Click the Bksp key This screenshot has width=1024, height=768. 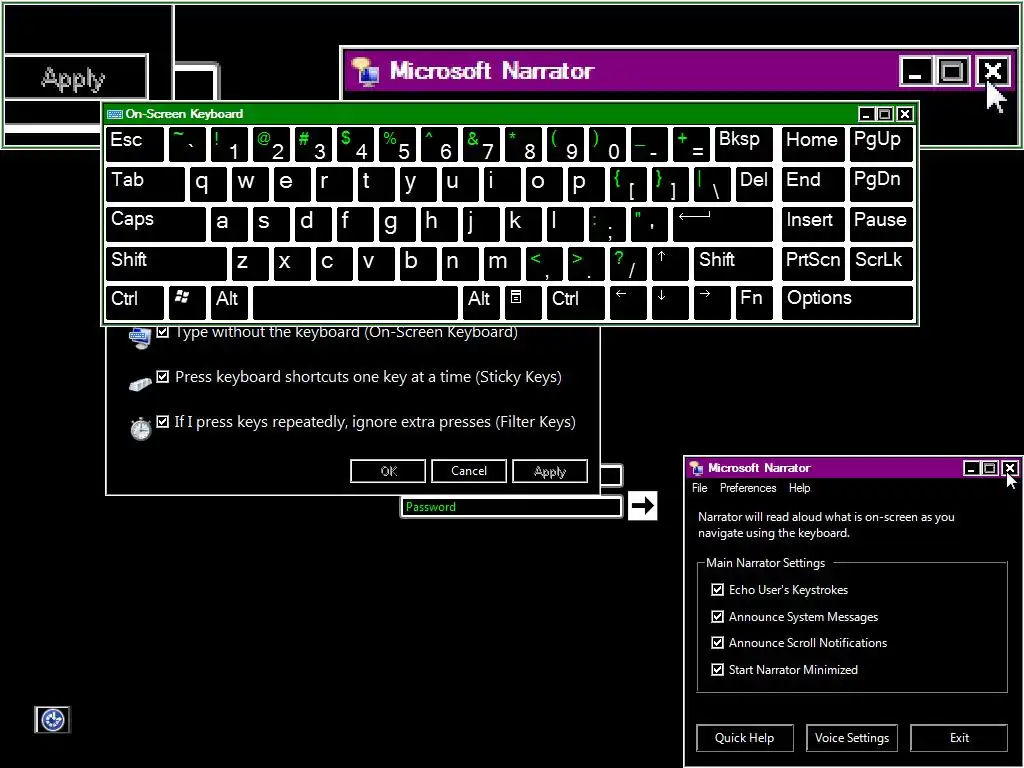tap(744, 144)
